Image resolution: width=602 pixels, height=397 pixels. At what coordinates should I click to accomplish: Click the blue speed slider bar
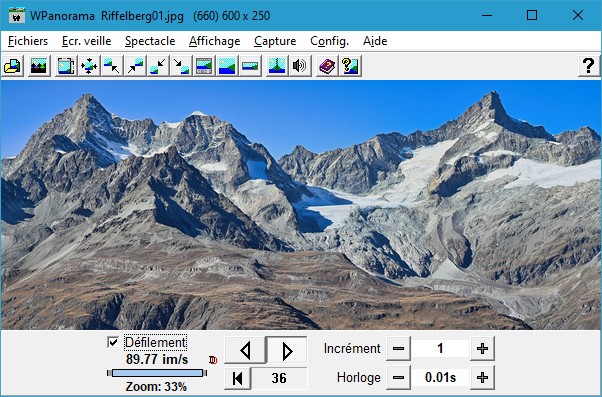click(x=157, y=373)
